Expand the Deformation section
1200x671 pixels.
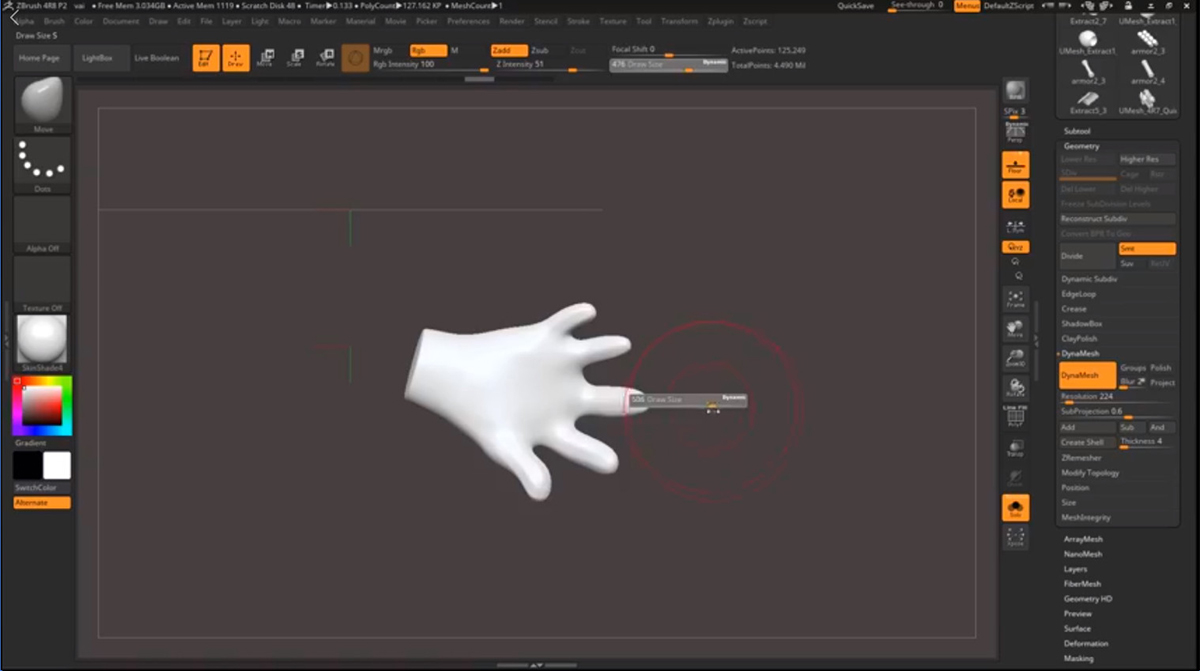(x=1085, y=643)
